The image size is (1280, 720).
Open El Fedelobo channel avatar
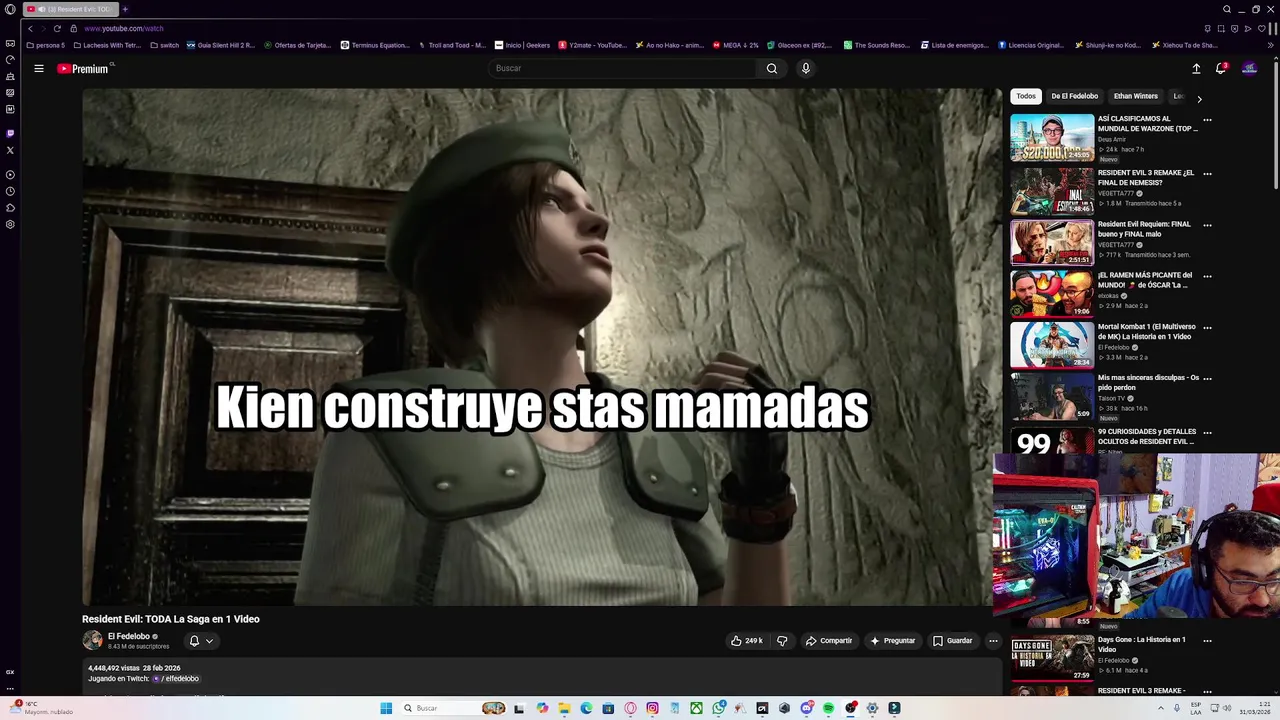(x=92, y=640)
